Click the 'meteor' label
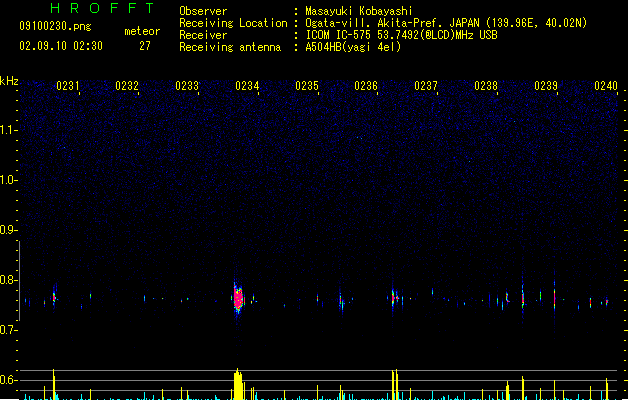This screenshot has height=400, width=629. (142, 31)
